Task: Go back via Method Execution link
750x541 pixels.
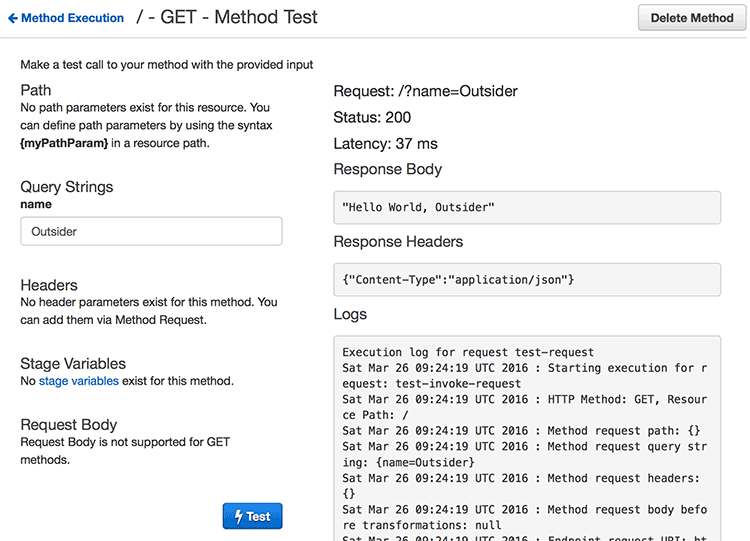Action: (72, 18)
